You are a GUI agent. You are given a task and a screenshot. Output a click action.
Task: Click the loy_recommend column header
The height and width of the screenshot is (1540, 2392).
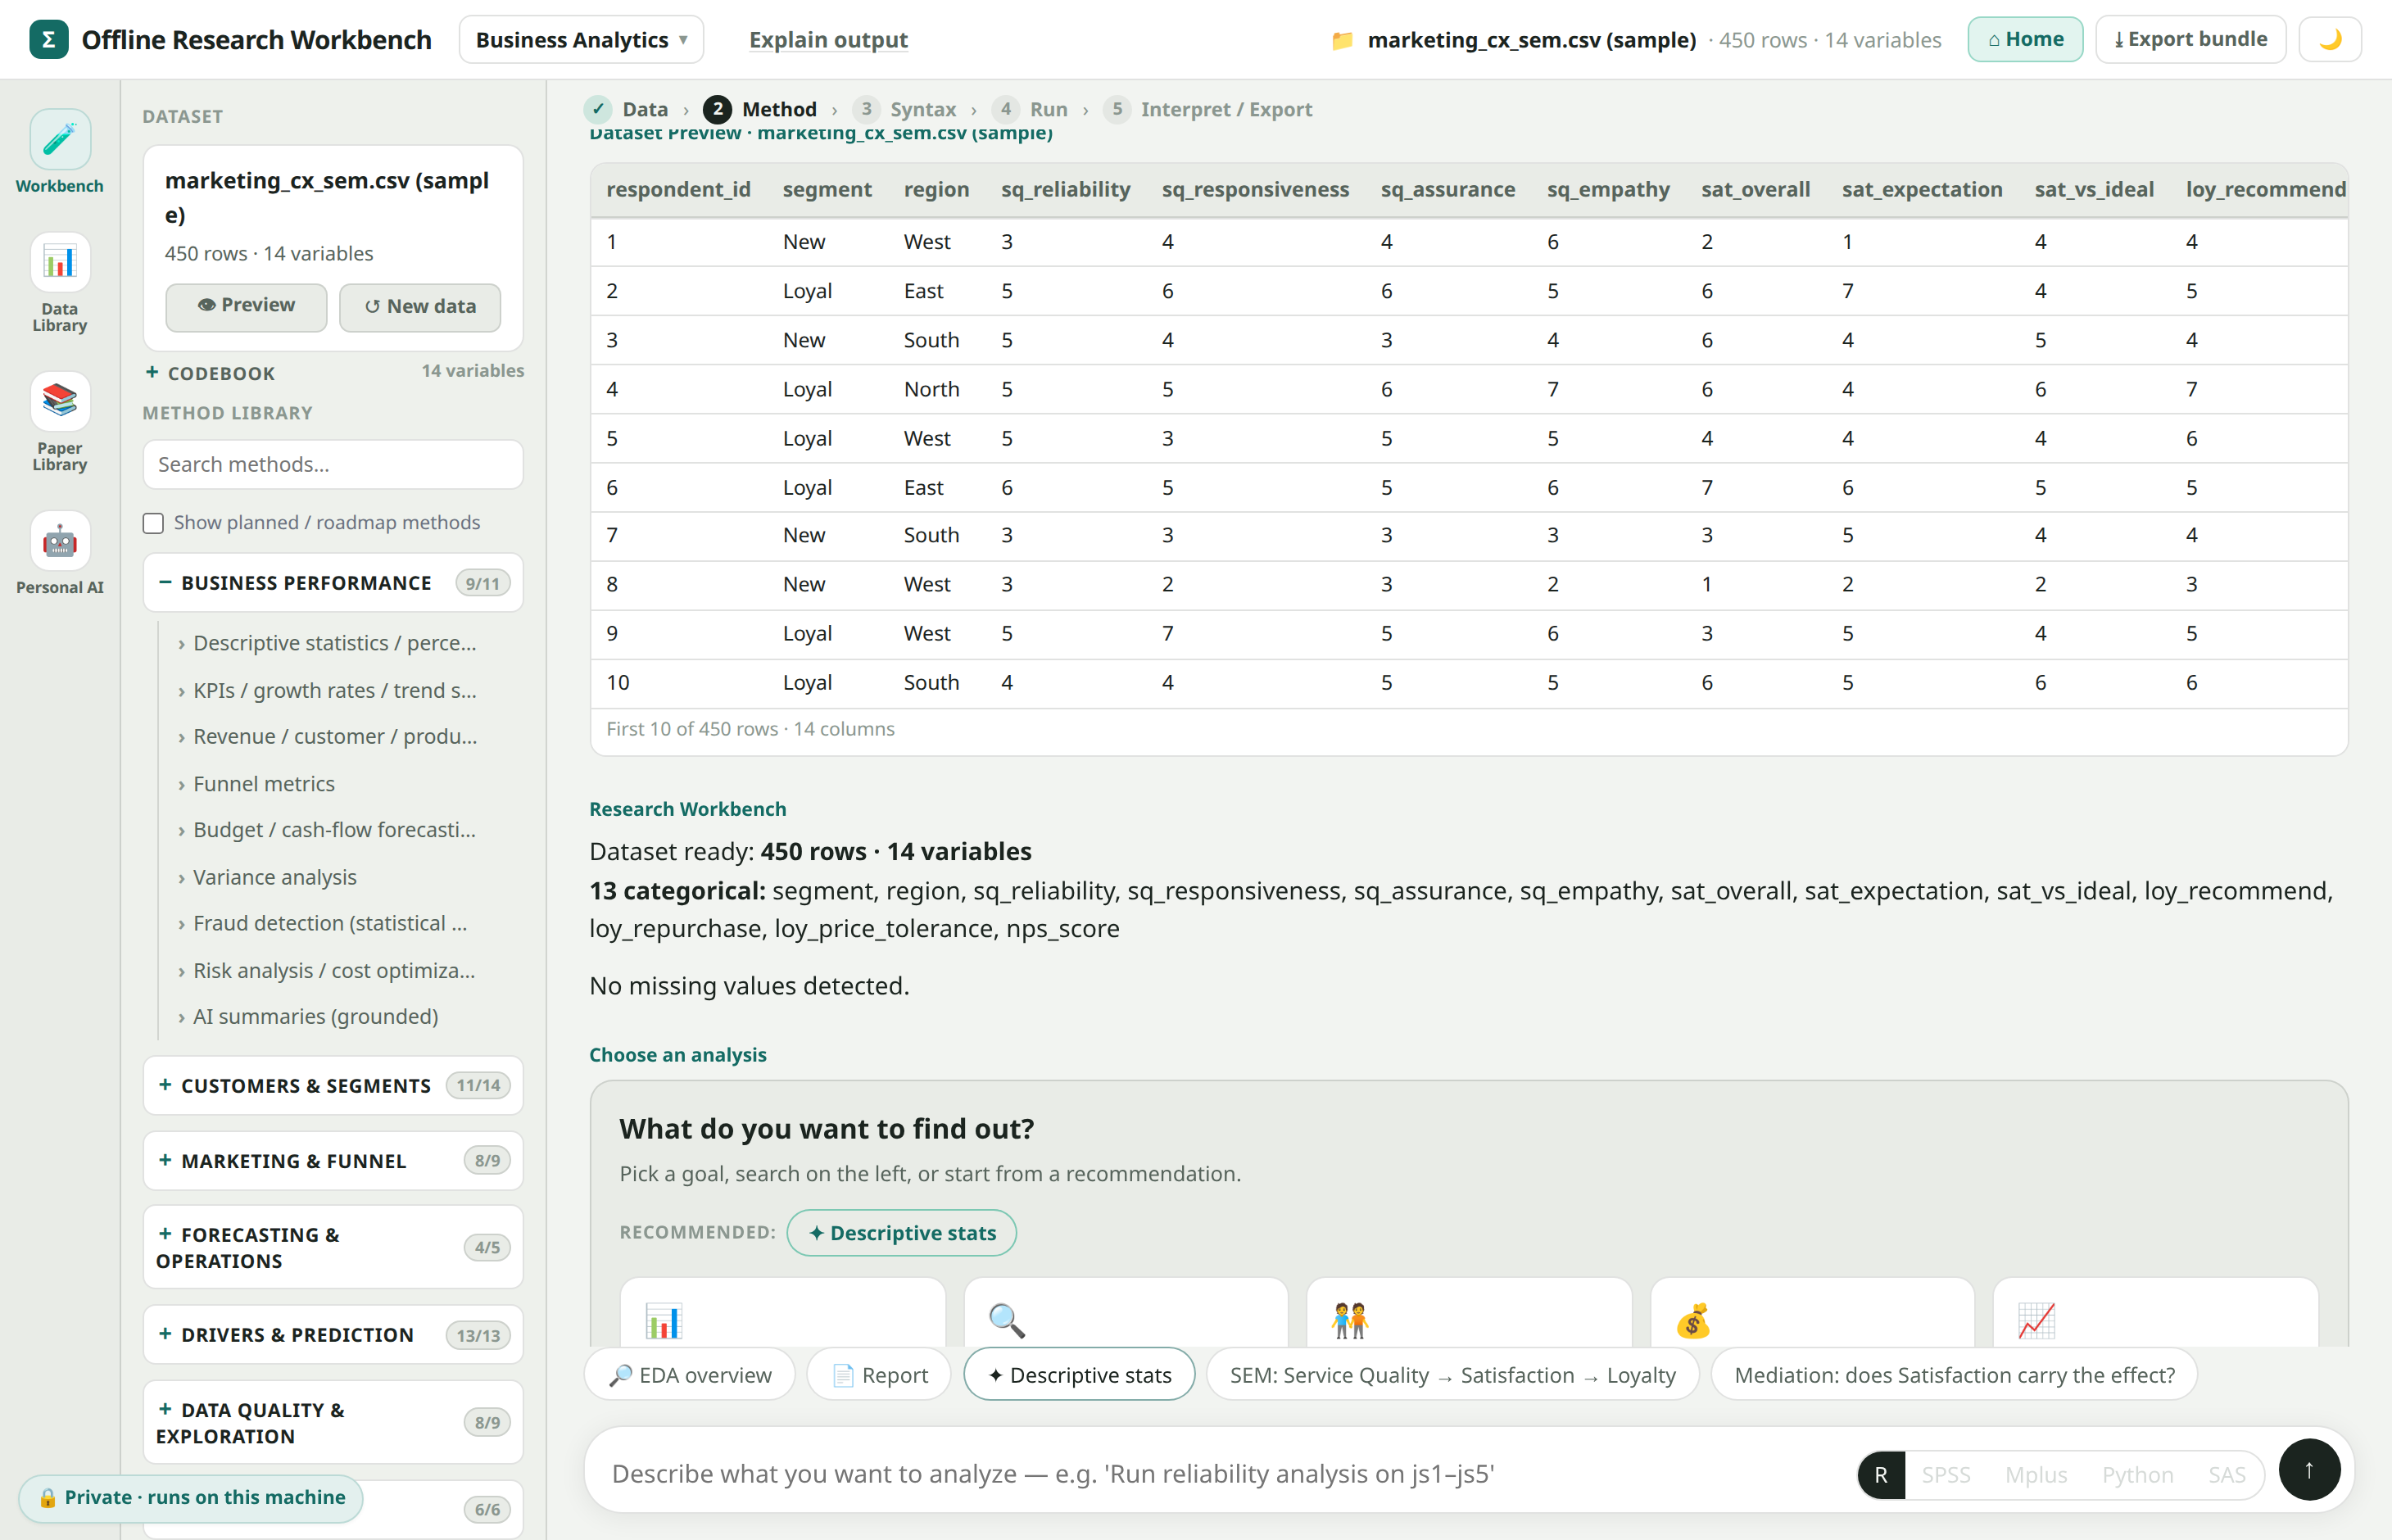[2265, 189]
